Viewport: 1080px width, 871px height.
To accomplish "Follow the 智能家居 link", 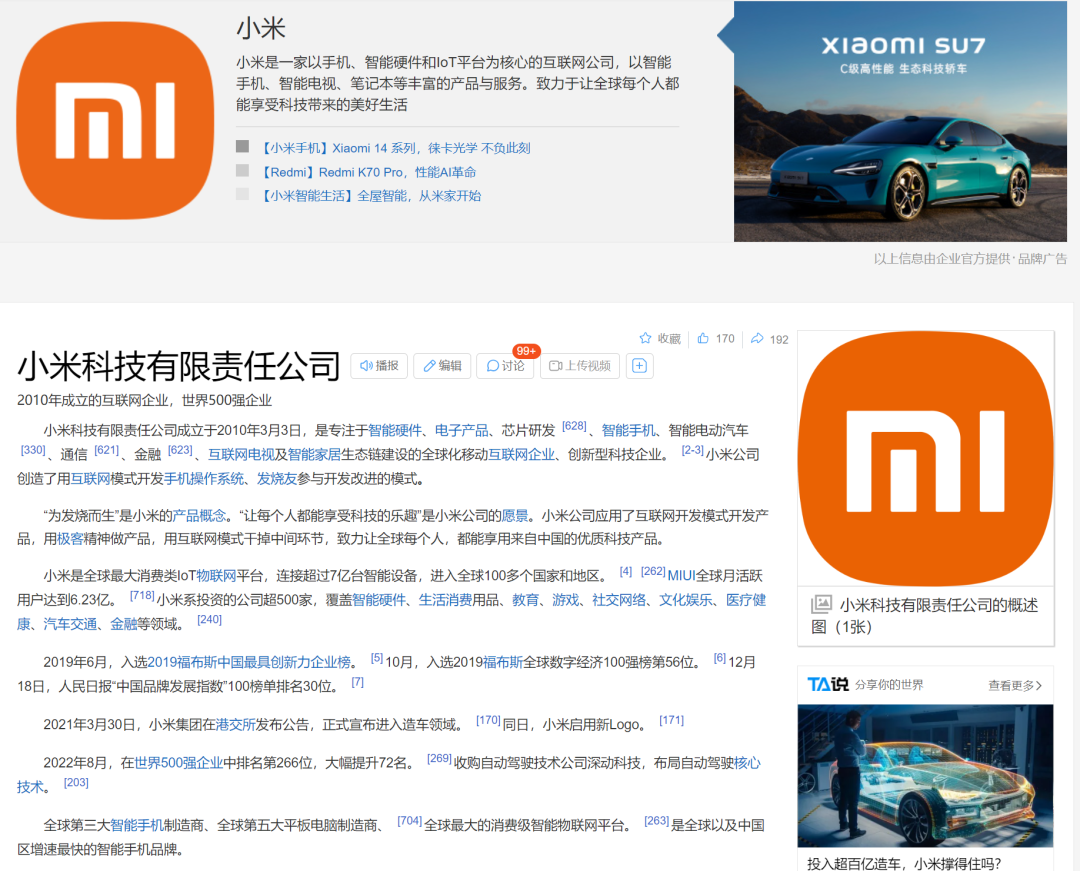I will point(314,454).
